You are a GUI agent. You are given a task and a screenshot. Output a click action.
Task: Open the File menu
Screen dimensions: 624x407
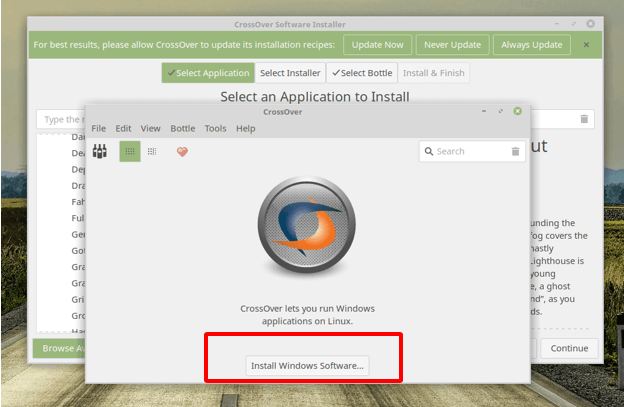point(98,129)
